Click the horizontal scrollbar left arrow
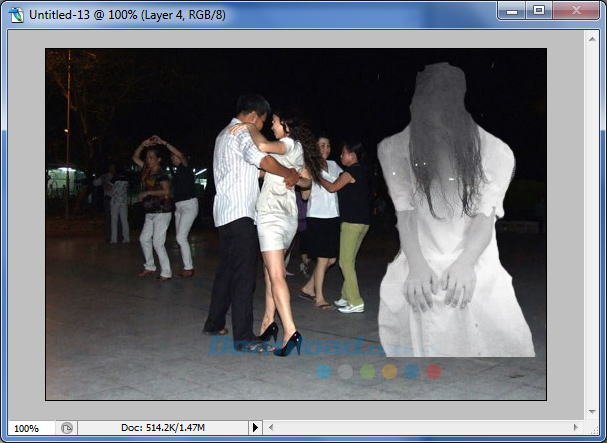Image resolution: width=607 pixels, height=443 pixels. point(270,427)
